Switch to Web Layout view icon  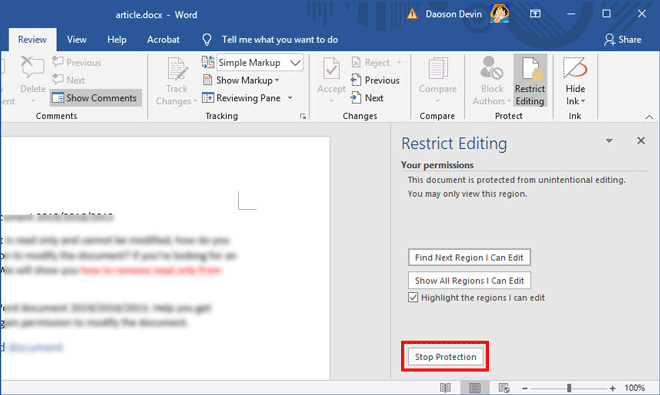point(504,388)
